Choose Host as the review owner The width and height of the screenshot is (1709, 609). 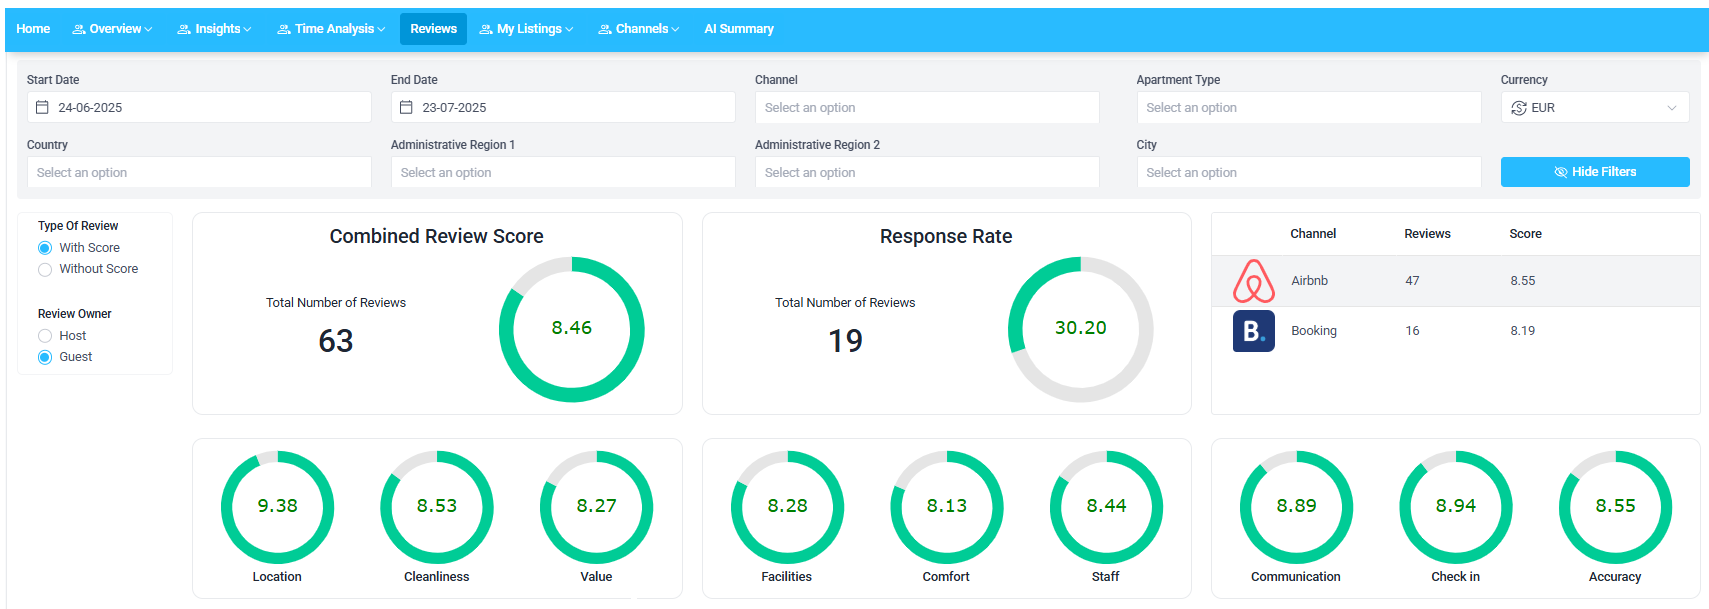click(x=45, y=336)
